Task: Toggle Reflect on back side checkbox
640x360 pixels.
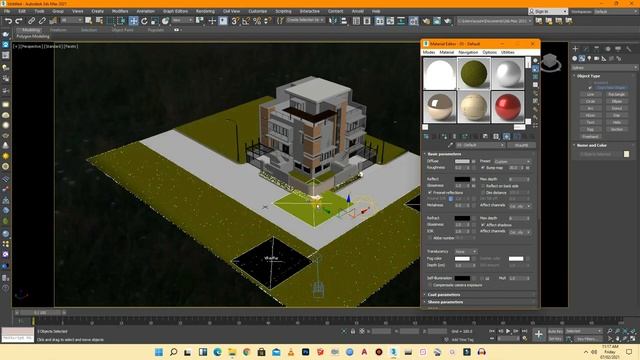Action: [x=483, y=186]
